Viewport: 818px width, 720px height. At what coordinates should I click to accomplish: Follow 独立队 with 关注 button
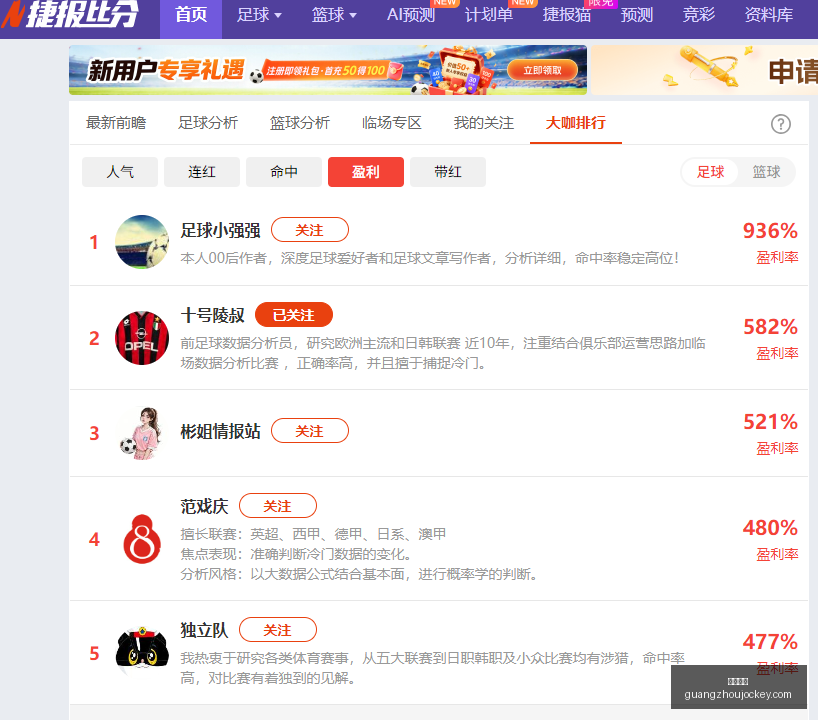click(278, 630)
